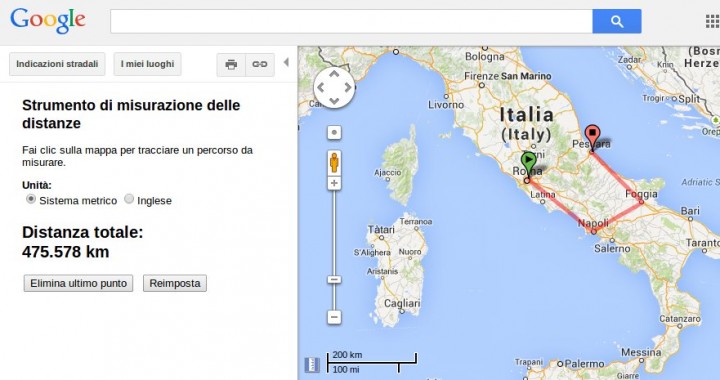Click the blue search magnifier button
This screenshot has width=720, height=380.
point(617,21)
